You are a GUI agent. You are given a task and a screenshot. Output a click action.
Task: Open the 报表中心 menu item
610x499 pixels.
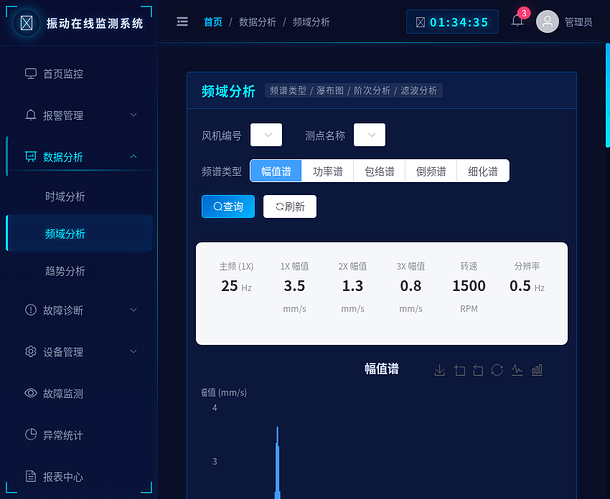pos(79,476)
